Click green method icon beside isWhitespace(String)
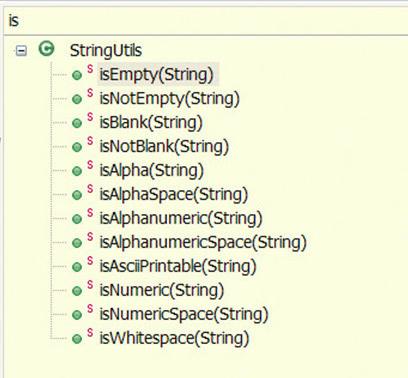The height and width of the screenshot is (378, 408). (77, 339)
